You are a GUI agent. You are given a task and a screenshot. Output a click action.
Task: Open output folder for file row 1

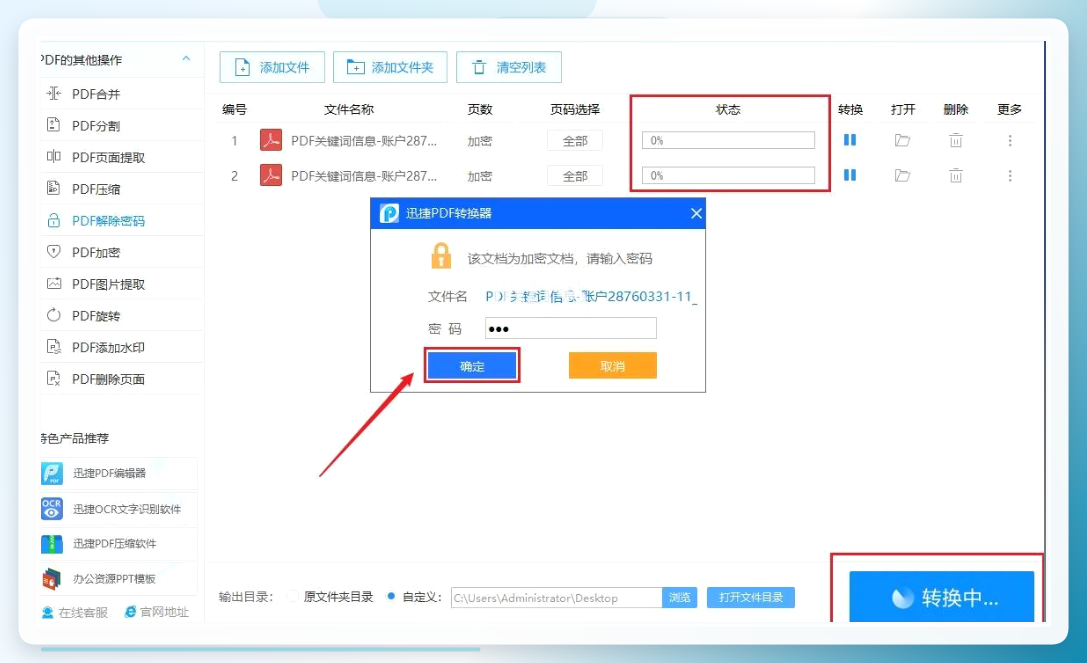[x=902, y=140]
